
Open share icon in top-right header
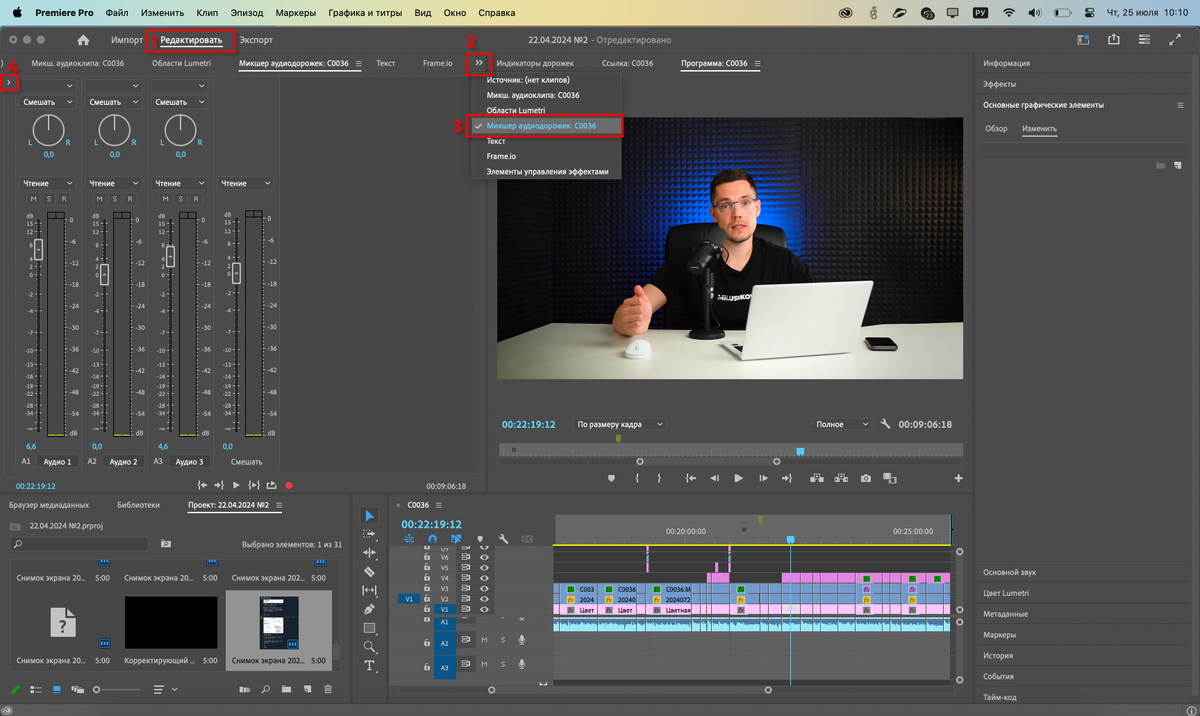1114,40
